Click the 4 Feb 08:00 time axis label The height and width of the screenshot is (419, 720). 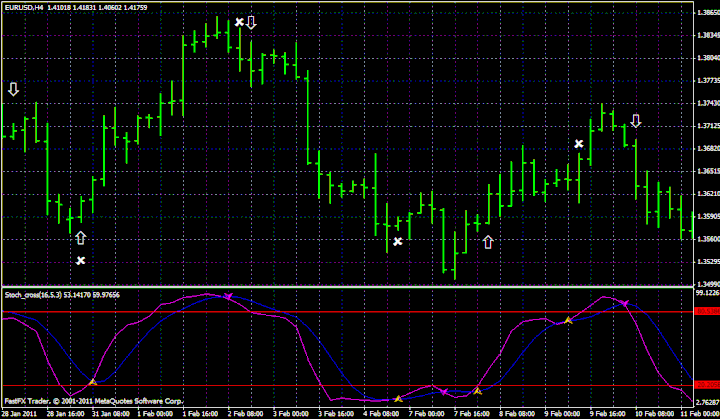click(x=381, y=413)
